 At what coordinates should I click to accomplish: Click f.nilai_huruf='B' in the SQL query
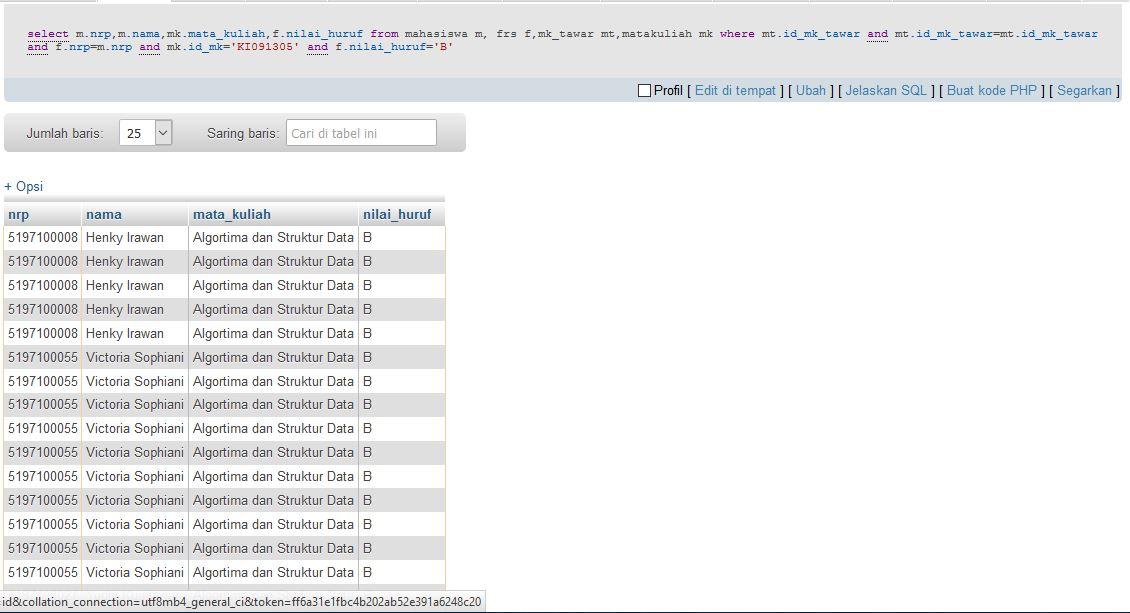(x=394, y=47)
